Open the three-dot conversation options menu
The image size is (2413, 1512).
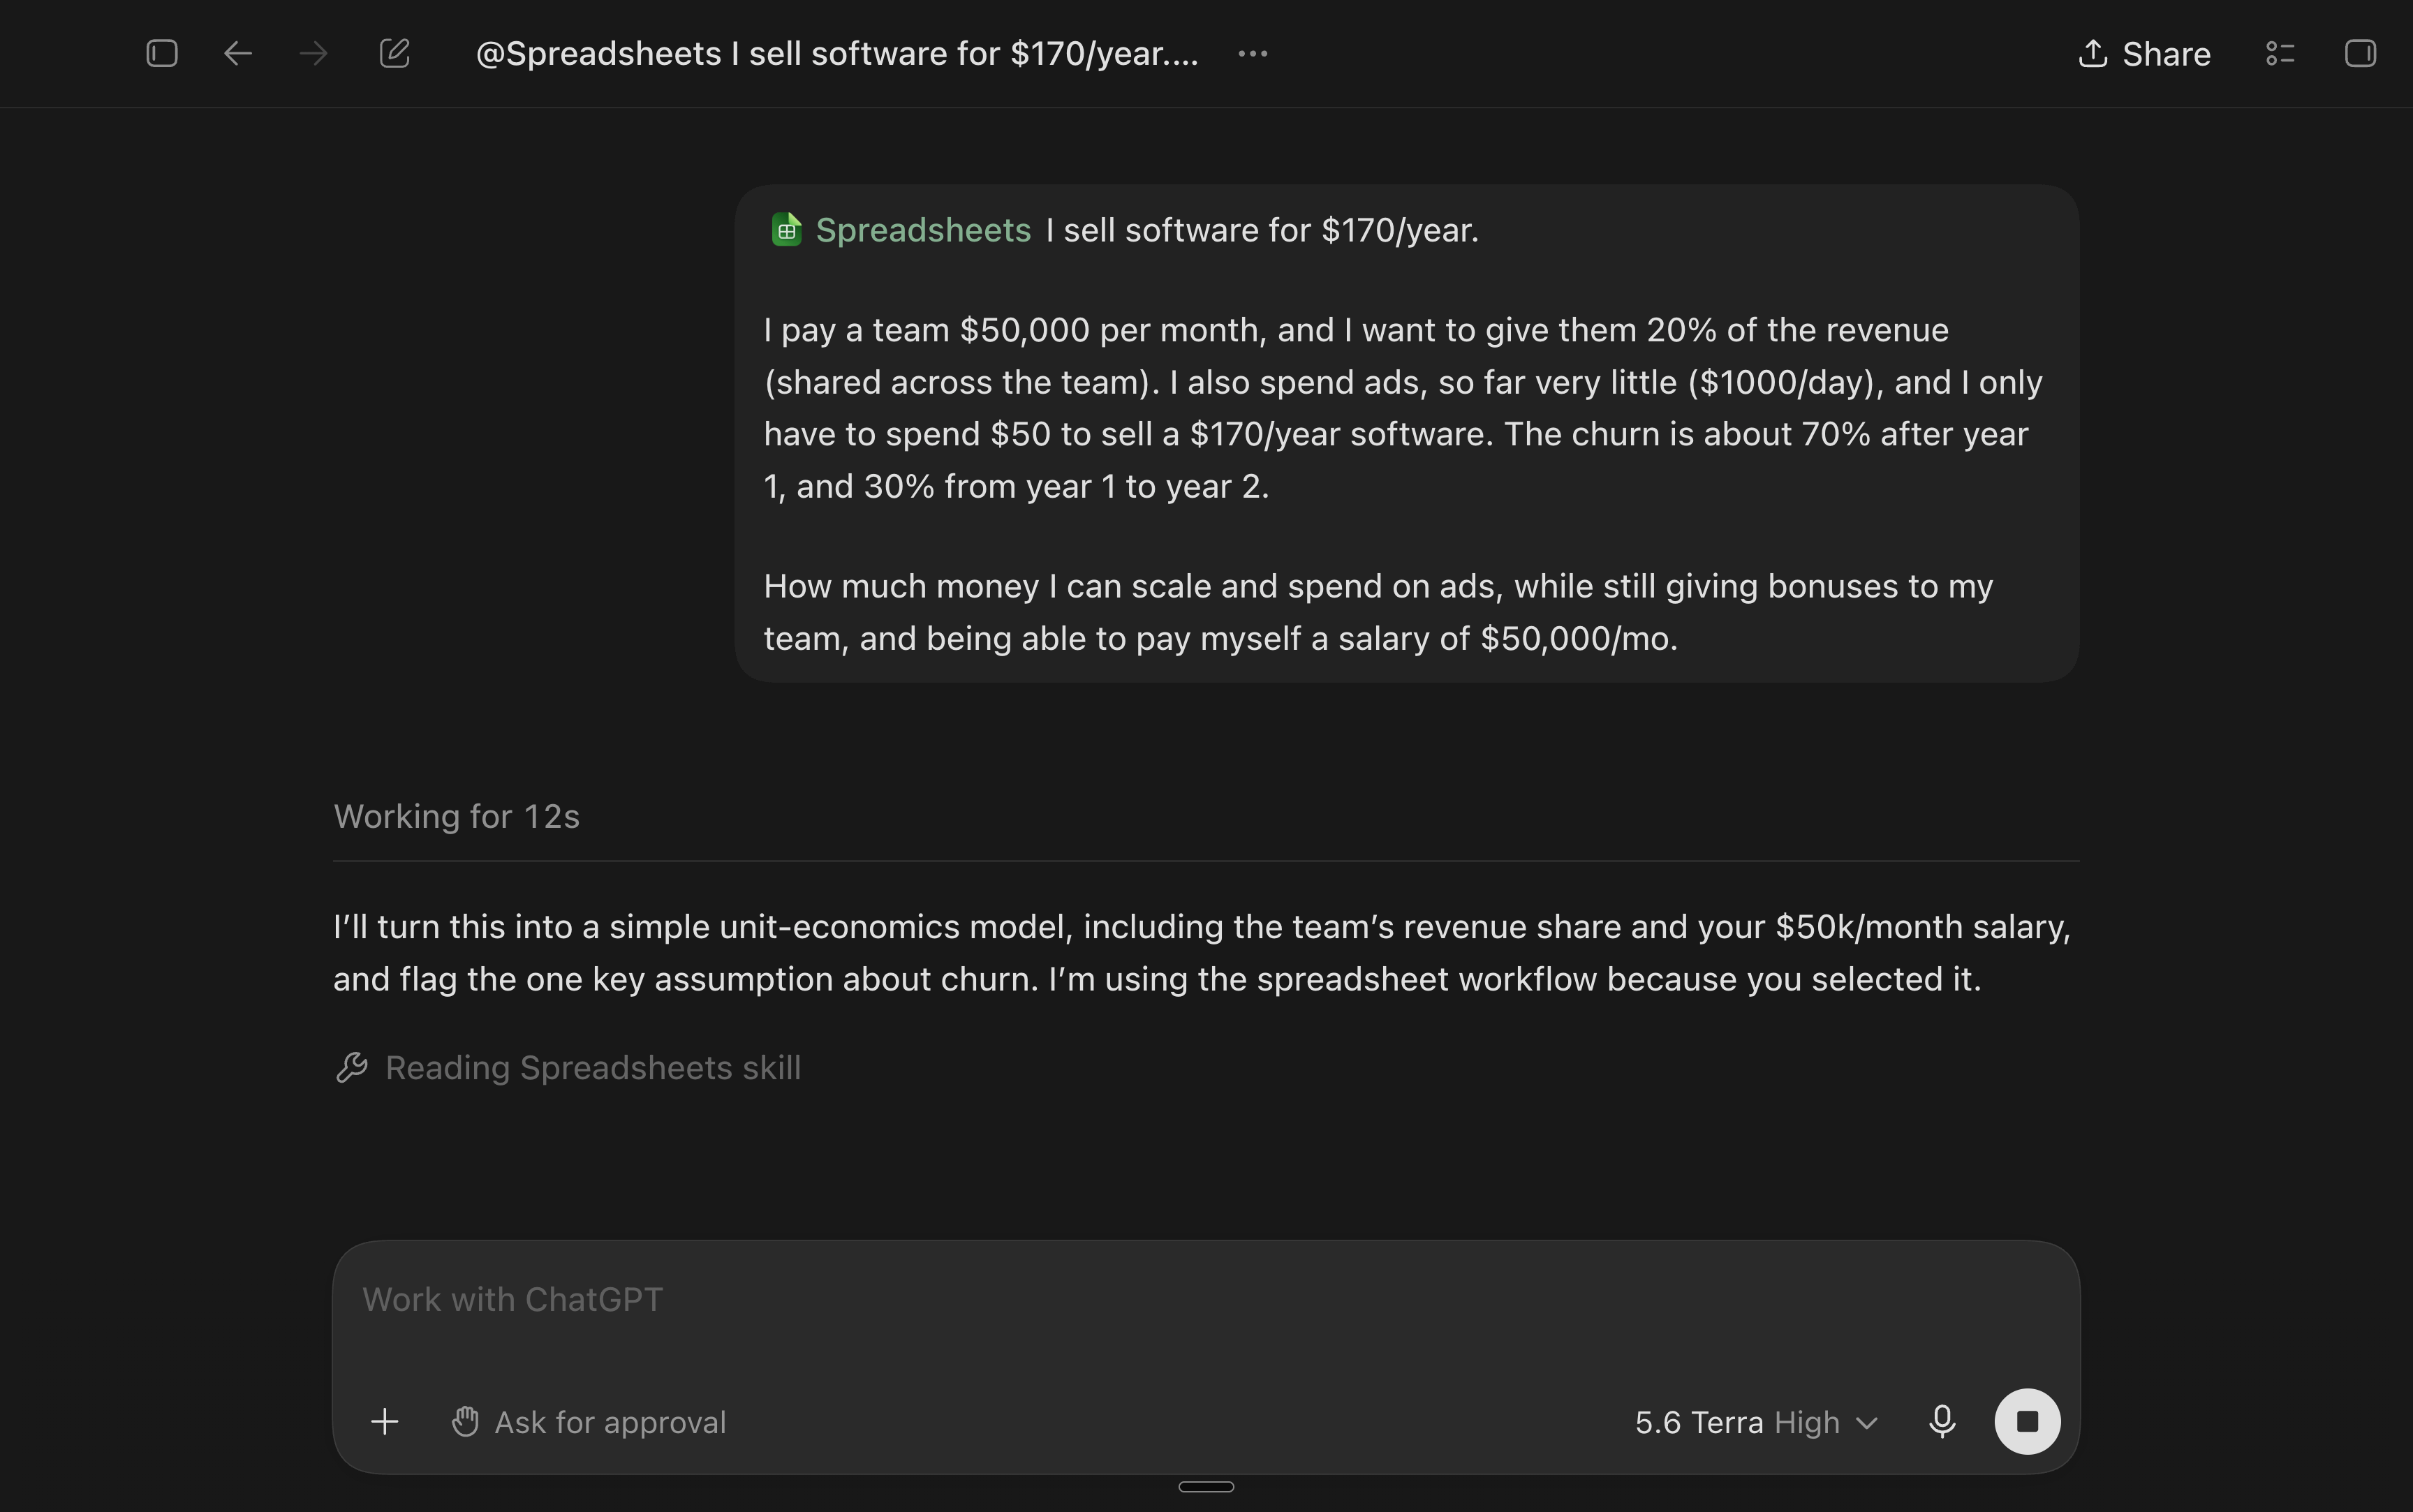(1253, 54)
